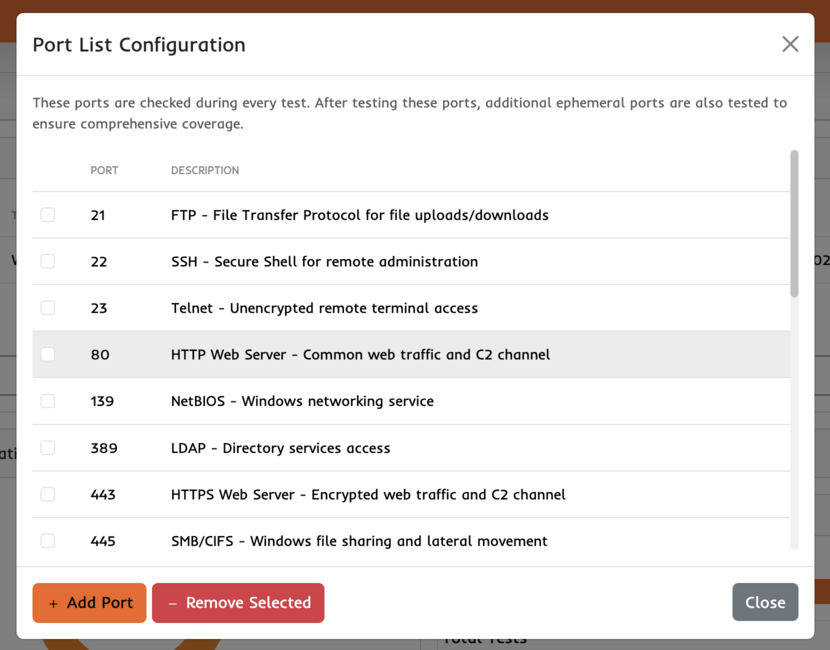
Task: Mark the checkbox for port 139 NetBIOS
Action: 48,401
